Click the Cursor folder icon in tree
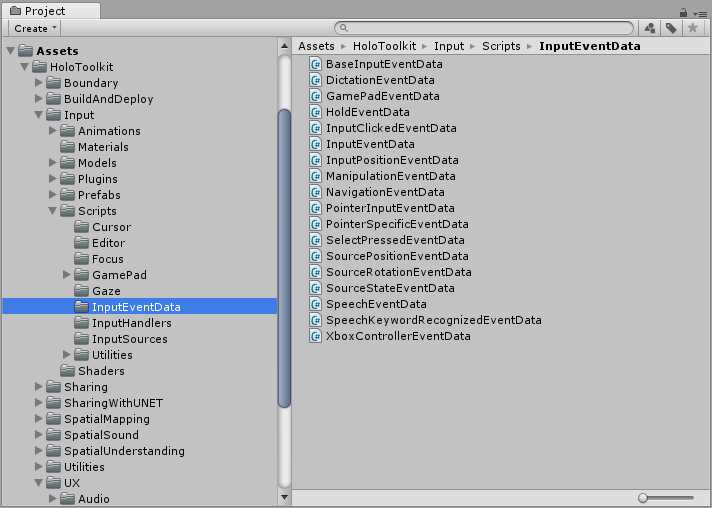Viewport: 712px width, 508px height. [x=82, y=227]
